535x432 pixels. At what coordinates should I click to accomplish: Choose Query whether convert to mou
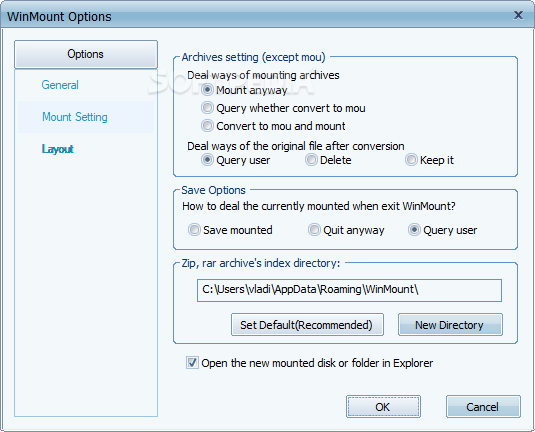(x=207, y=108)
